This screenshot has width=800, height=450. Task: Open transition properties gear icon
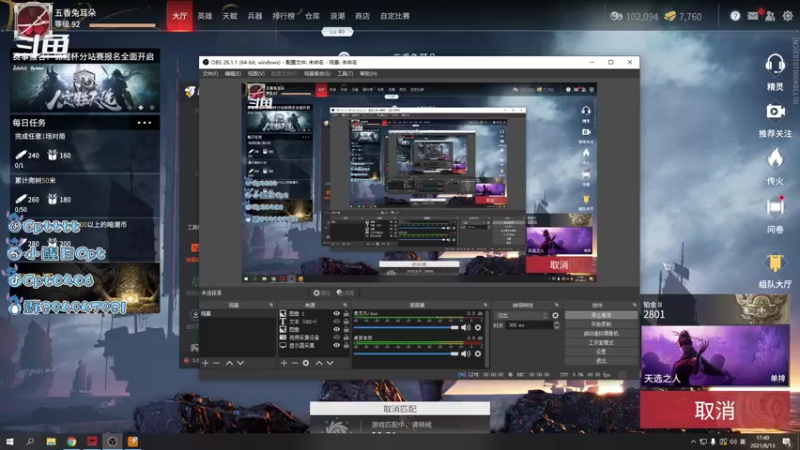click(x=555, y=315)
